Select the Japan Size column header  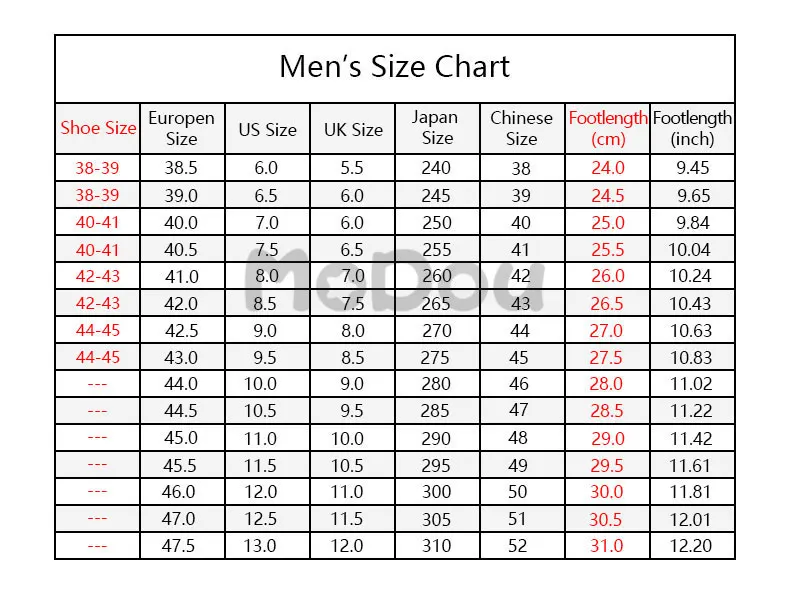pos(435,127)
